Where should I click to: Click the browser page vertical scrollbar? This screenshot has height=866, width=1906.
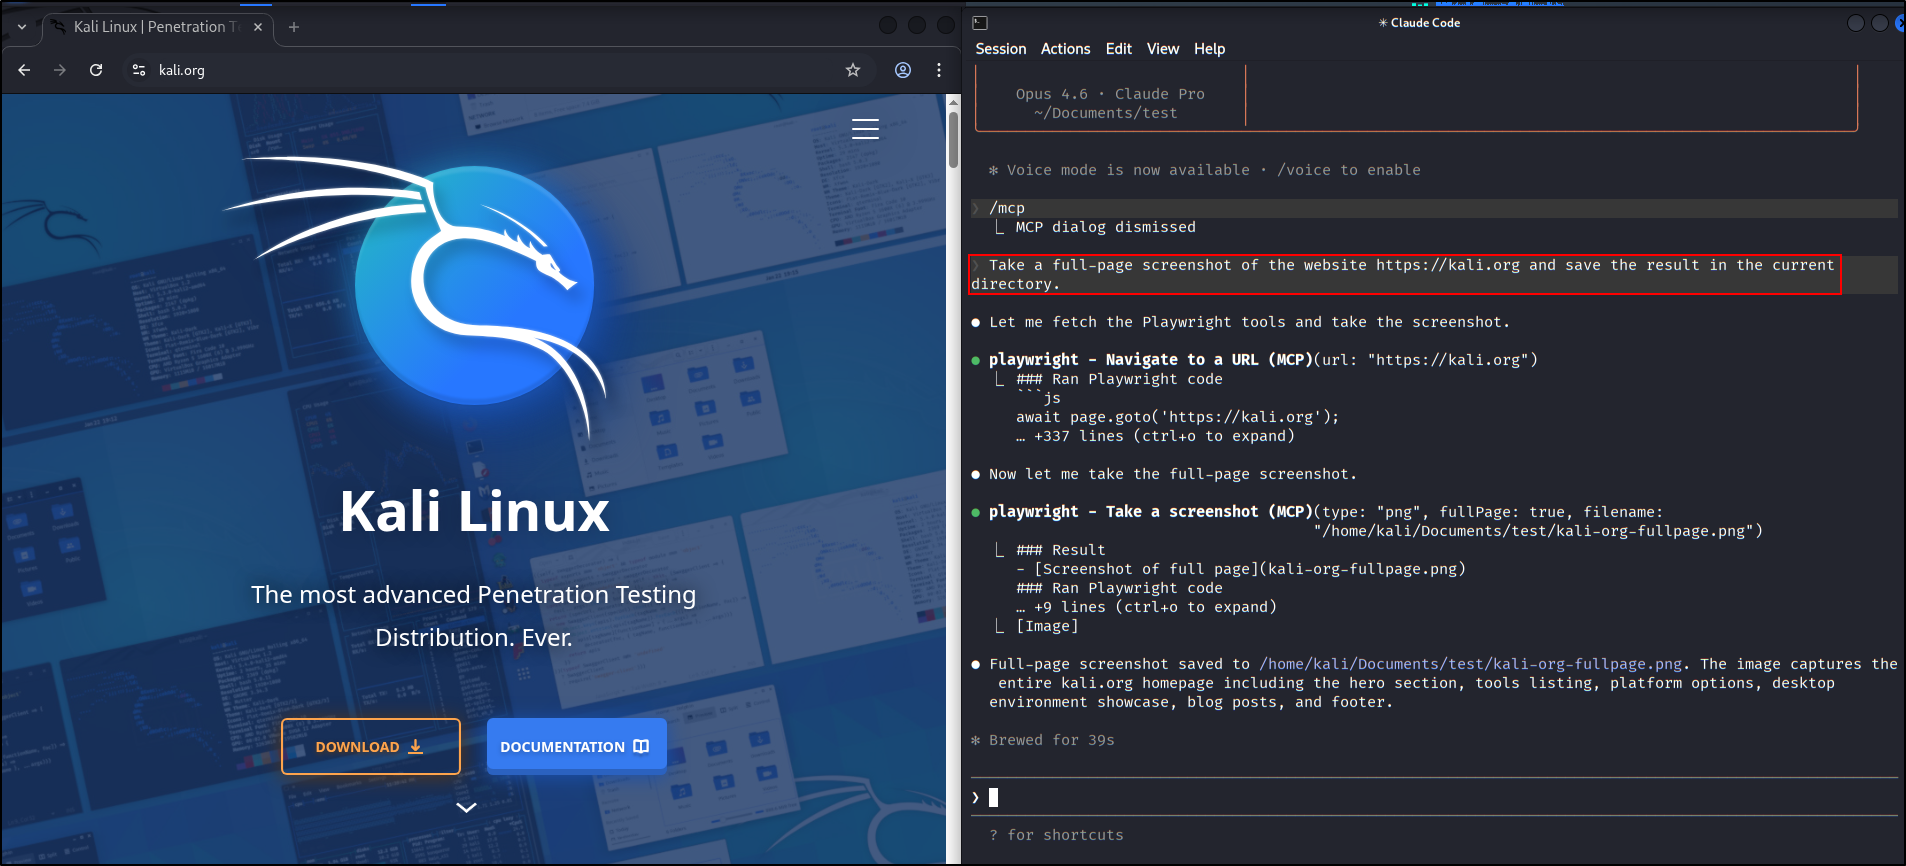point(953,140)
